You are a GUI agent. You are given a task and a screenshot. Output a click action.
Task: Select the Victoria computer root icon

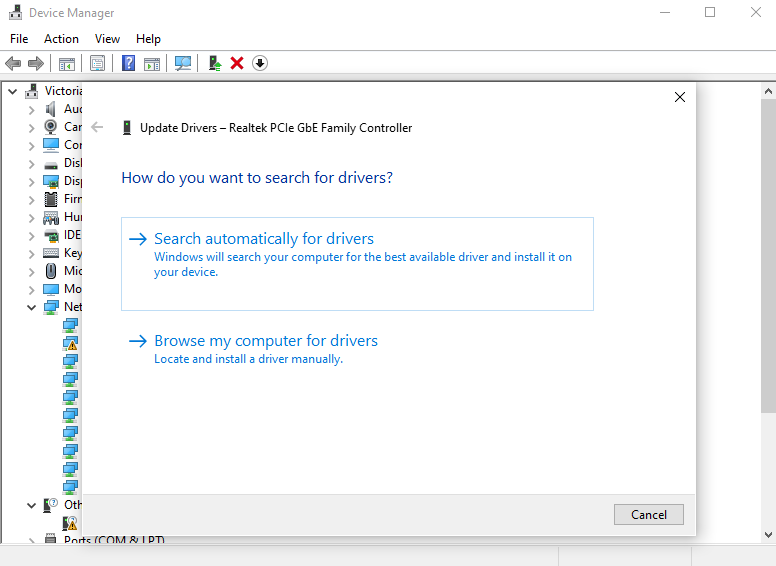click(x=32, y=91)
